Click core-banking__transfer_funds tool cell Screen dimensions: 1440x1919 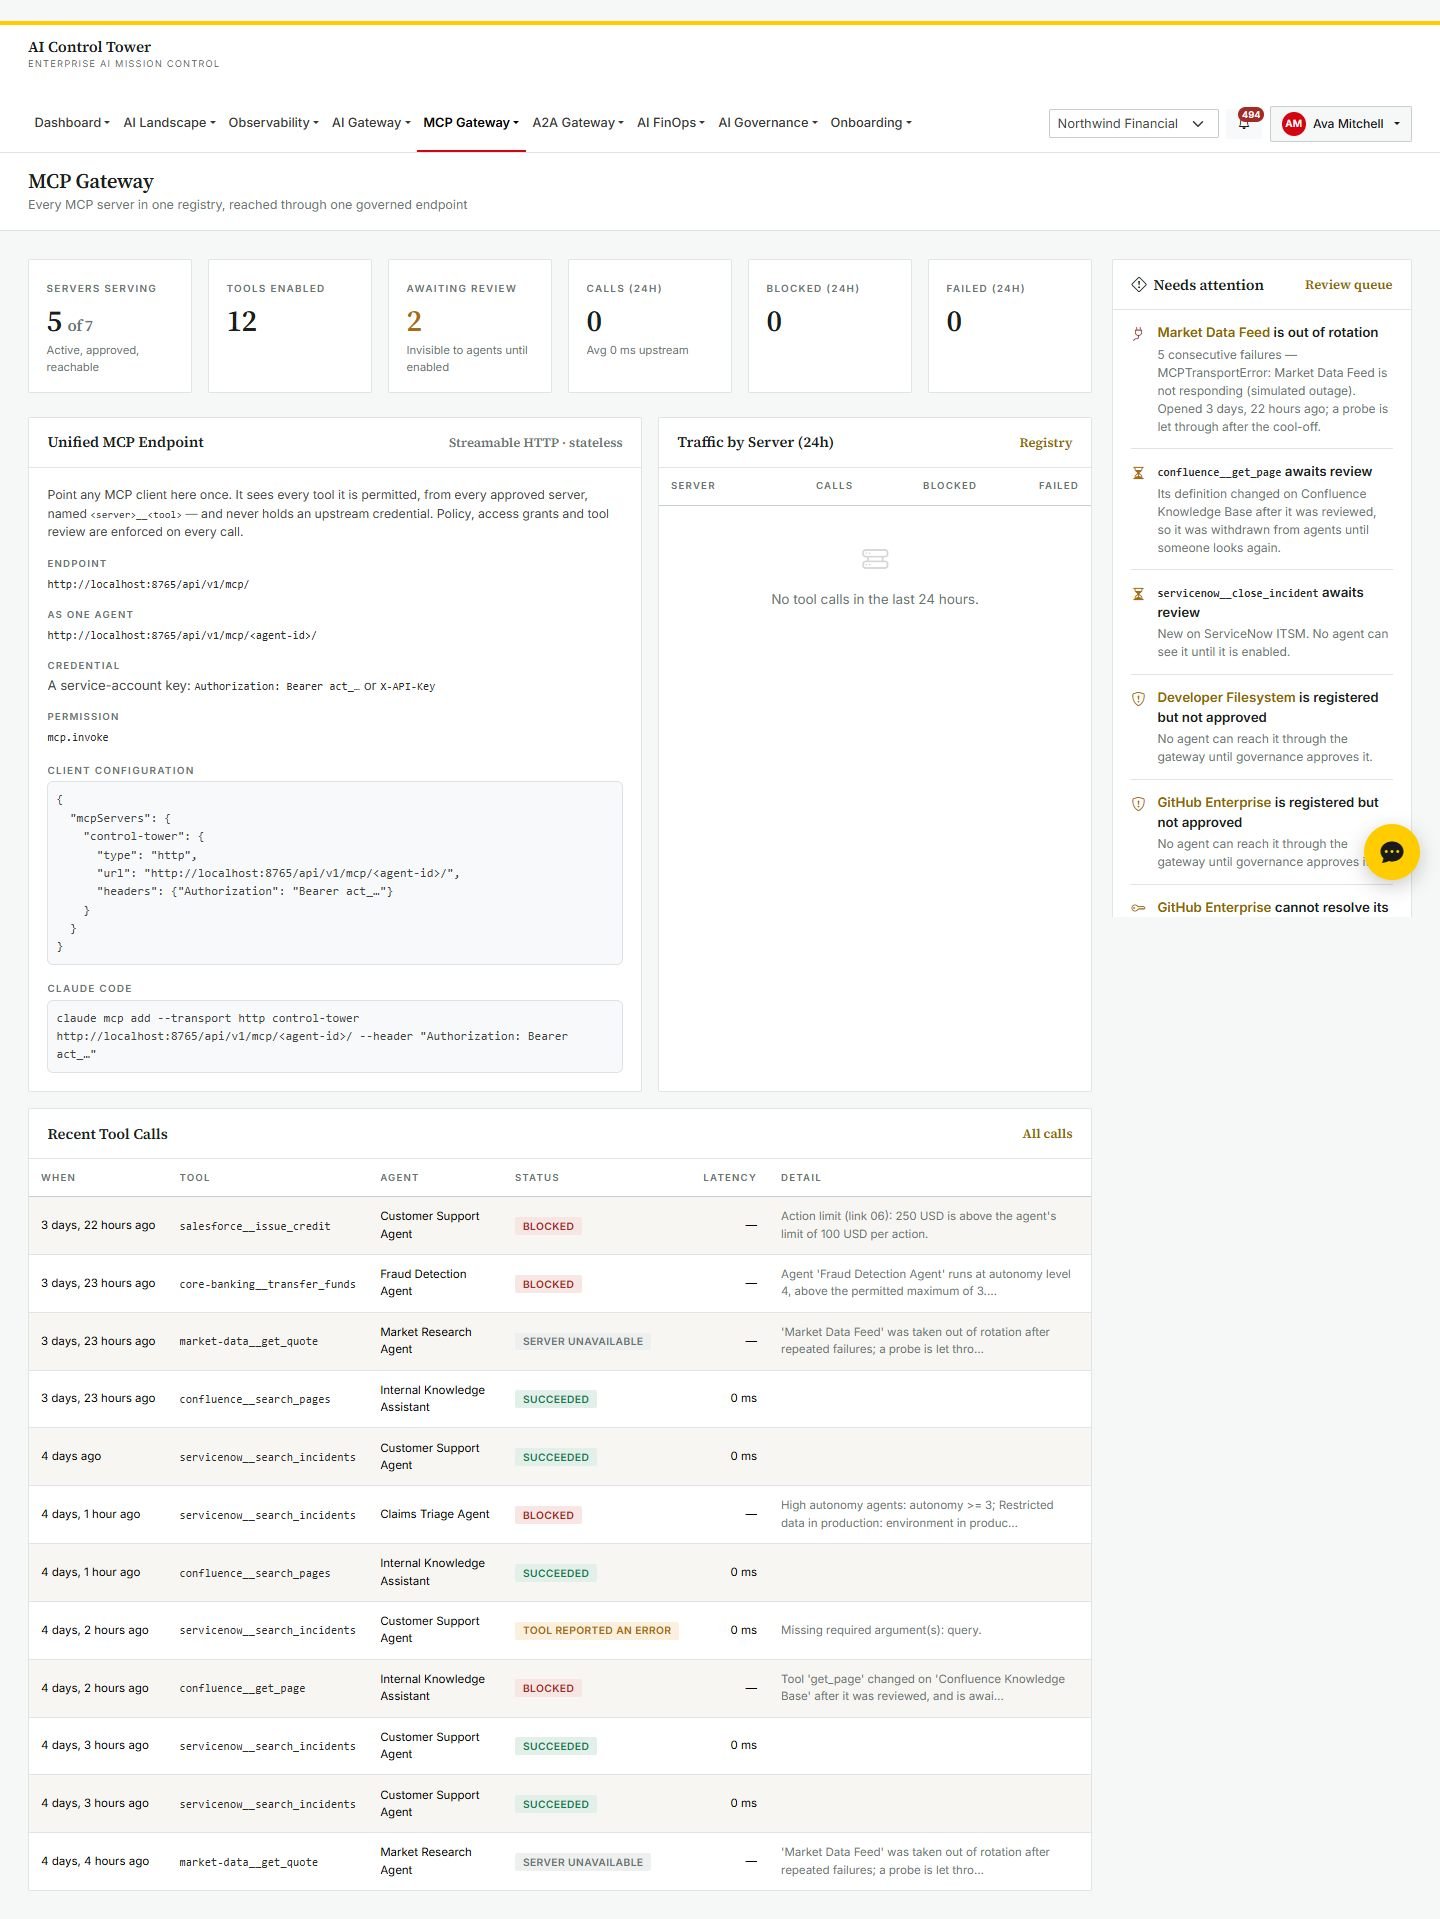tap(267, 1284)
